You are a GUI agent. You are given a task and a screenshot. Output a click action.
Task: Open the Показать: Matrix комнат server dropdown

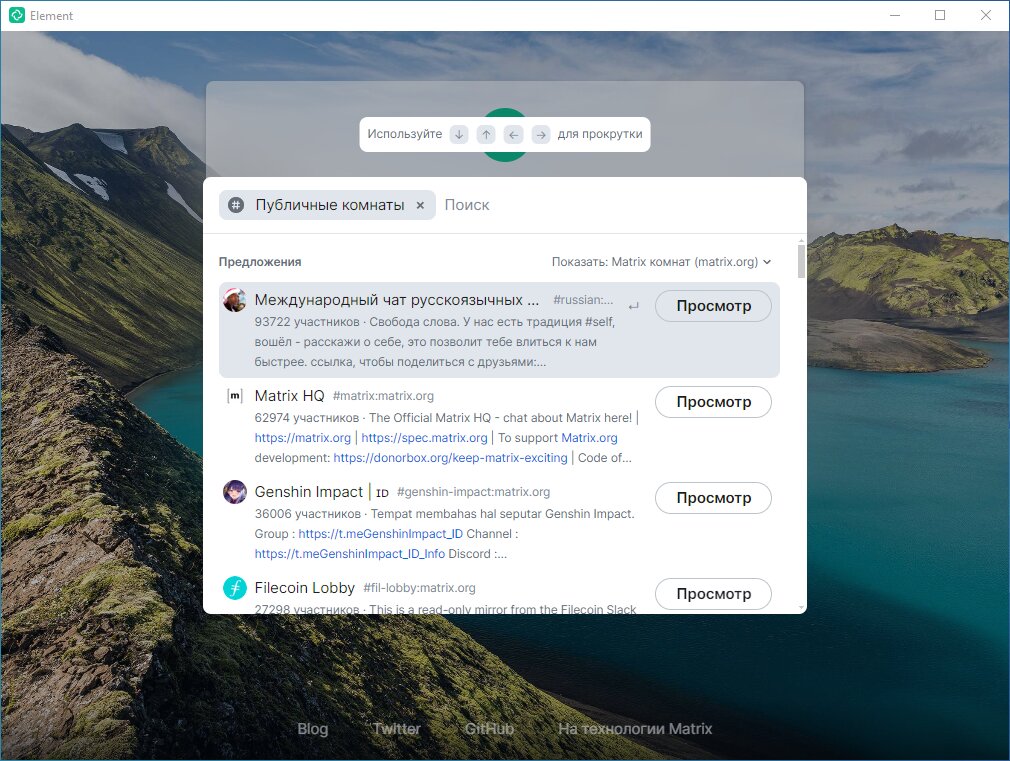click(662, 262)
